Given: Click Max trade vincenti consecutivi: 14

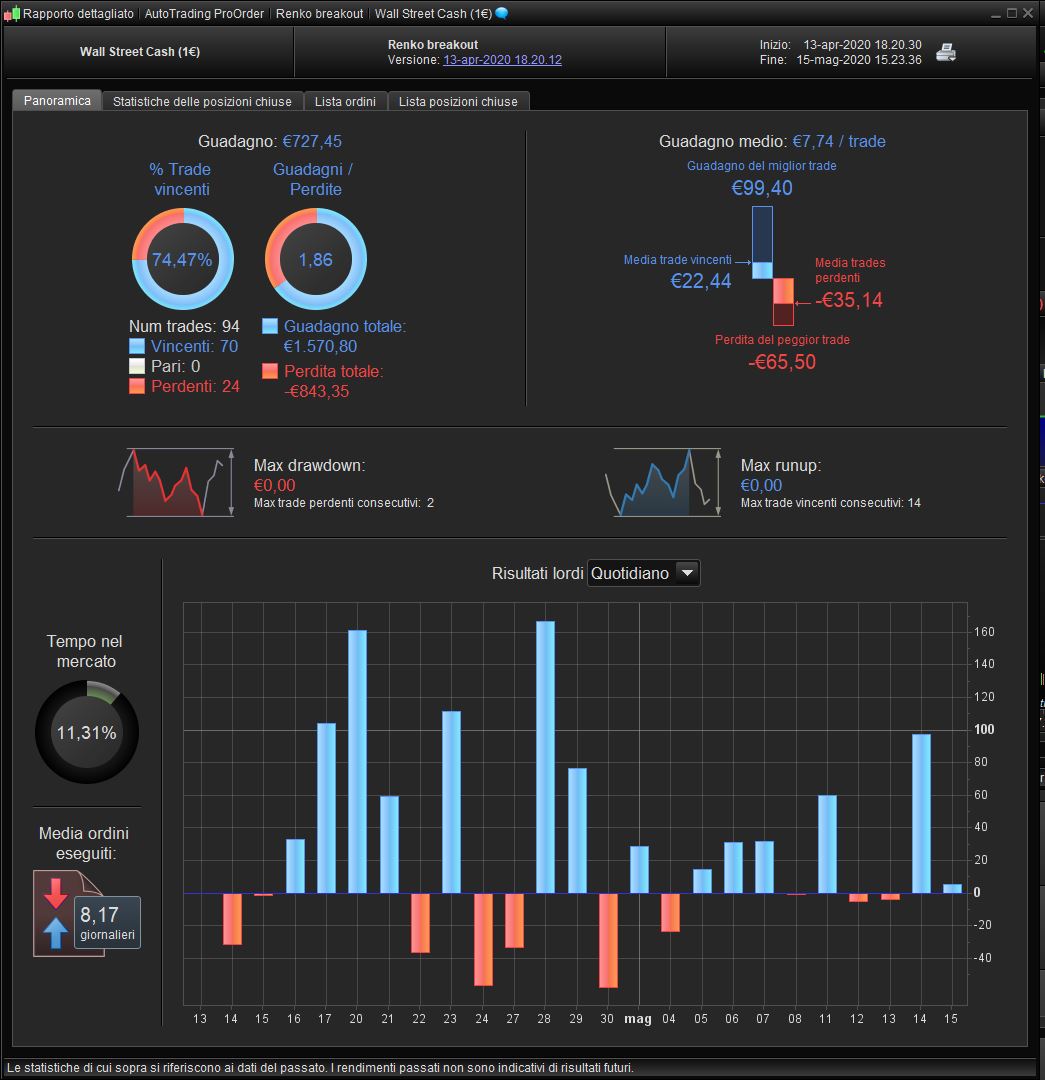Looking at the screenshot, I should click(831, 503).
